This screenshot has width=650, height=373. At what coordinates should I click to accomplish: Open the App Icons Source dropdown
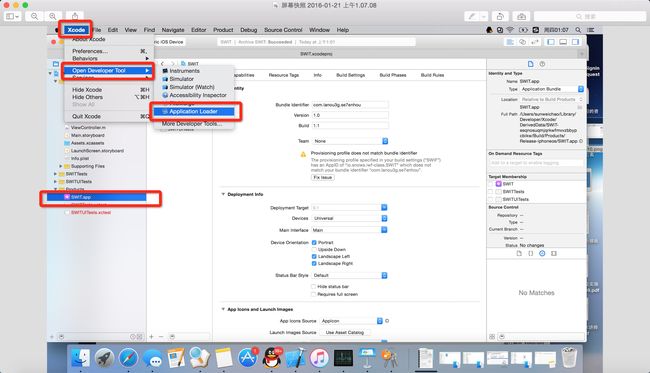point(352,321)
